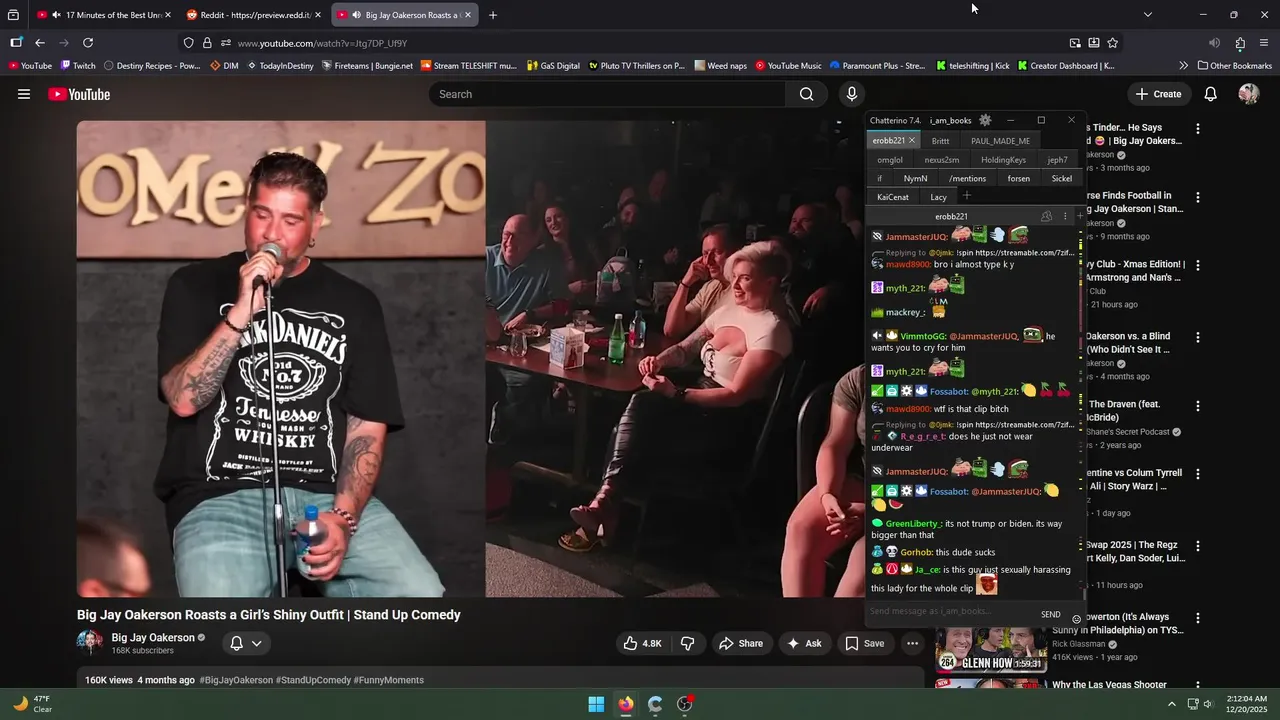
Task: Click the YouTube logo
Action: coord(79,94)
